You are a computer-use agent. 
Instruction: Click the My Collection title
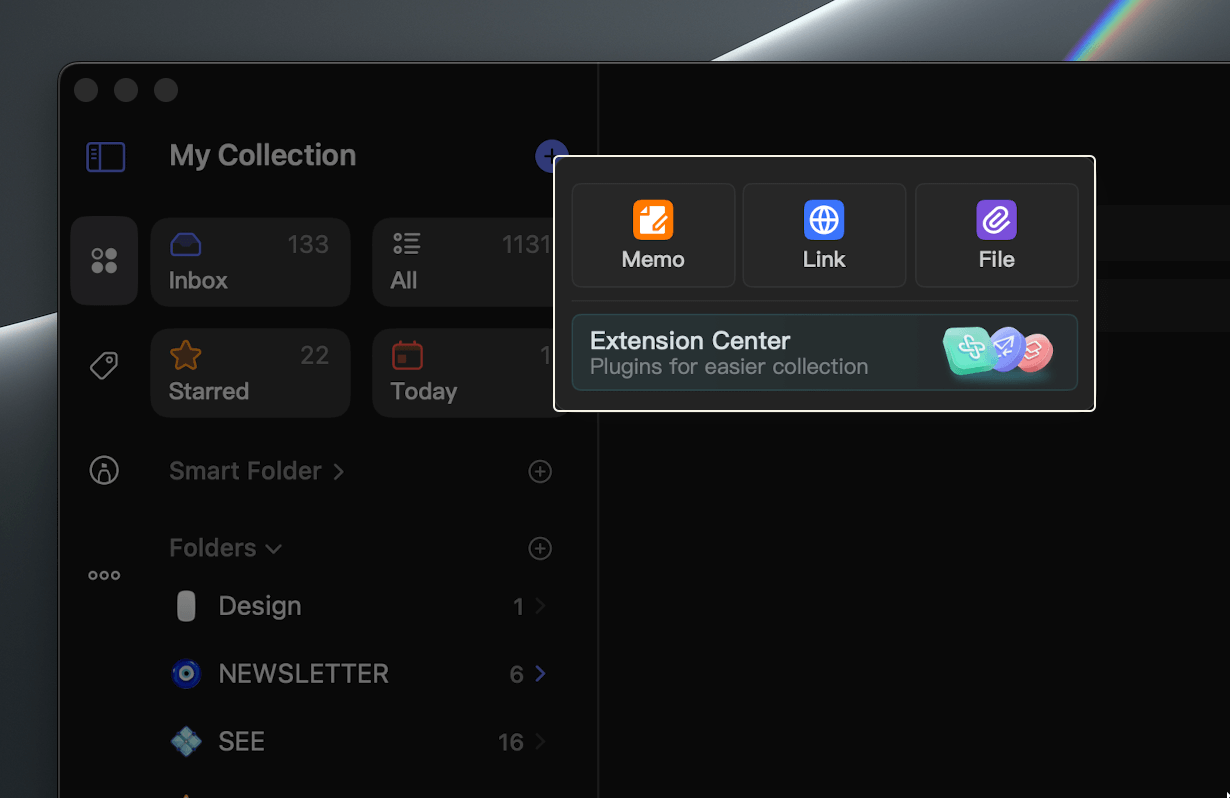coord(263,156)
